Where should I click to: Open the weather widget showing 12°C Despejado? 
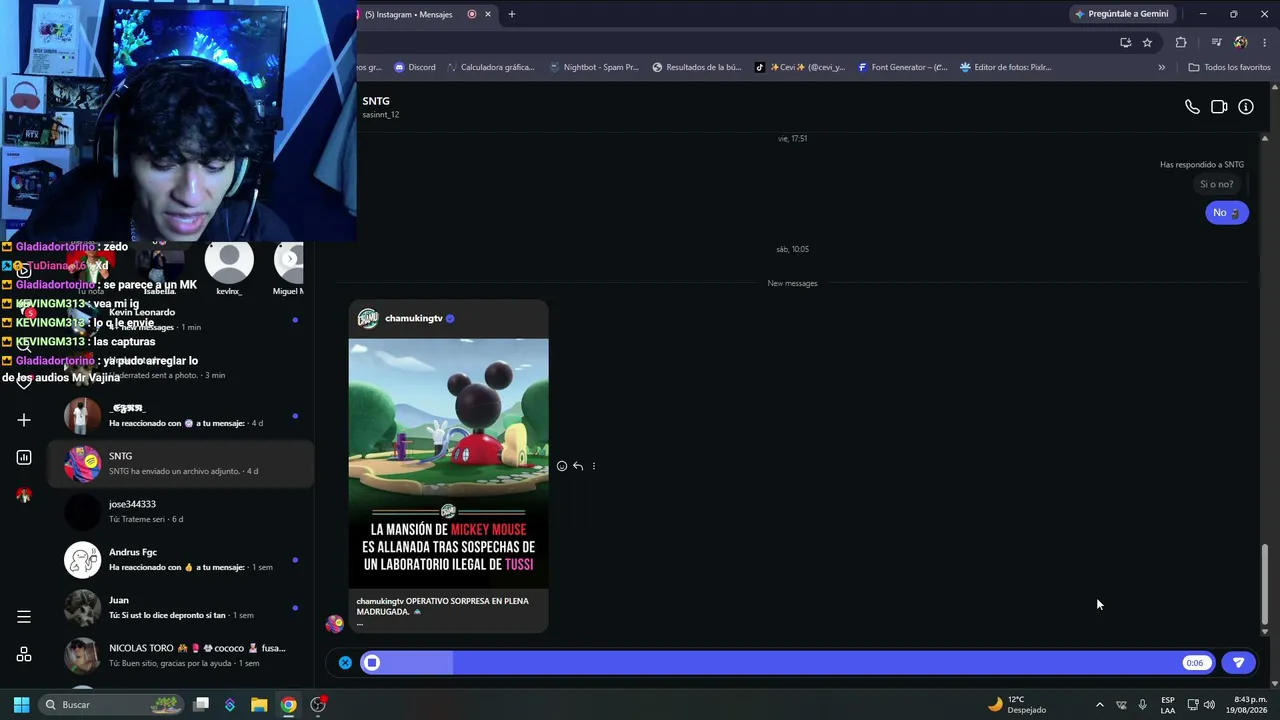[1017, 705]
